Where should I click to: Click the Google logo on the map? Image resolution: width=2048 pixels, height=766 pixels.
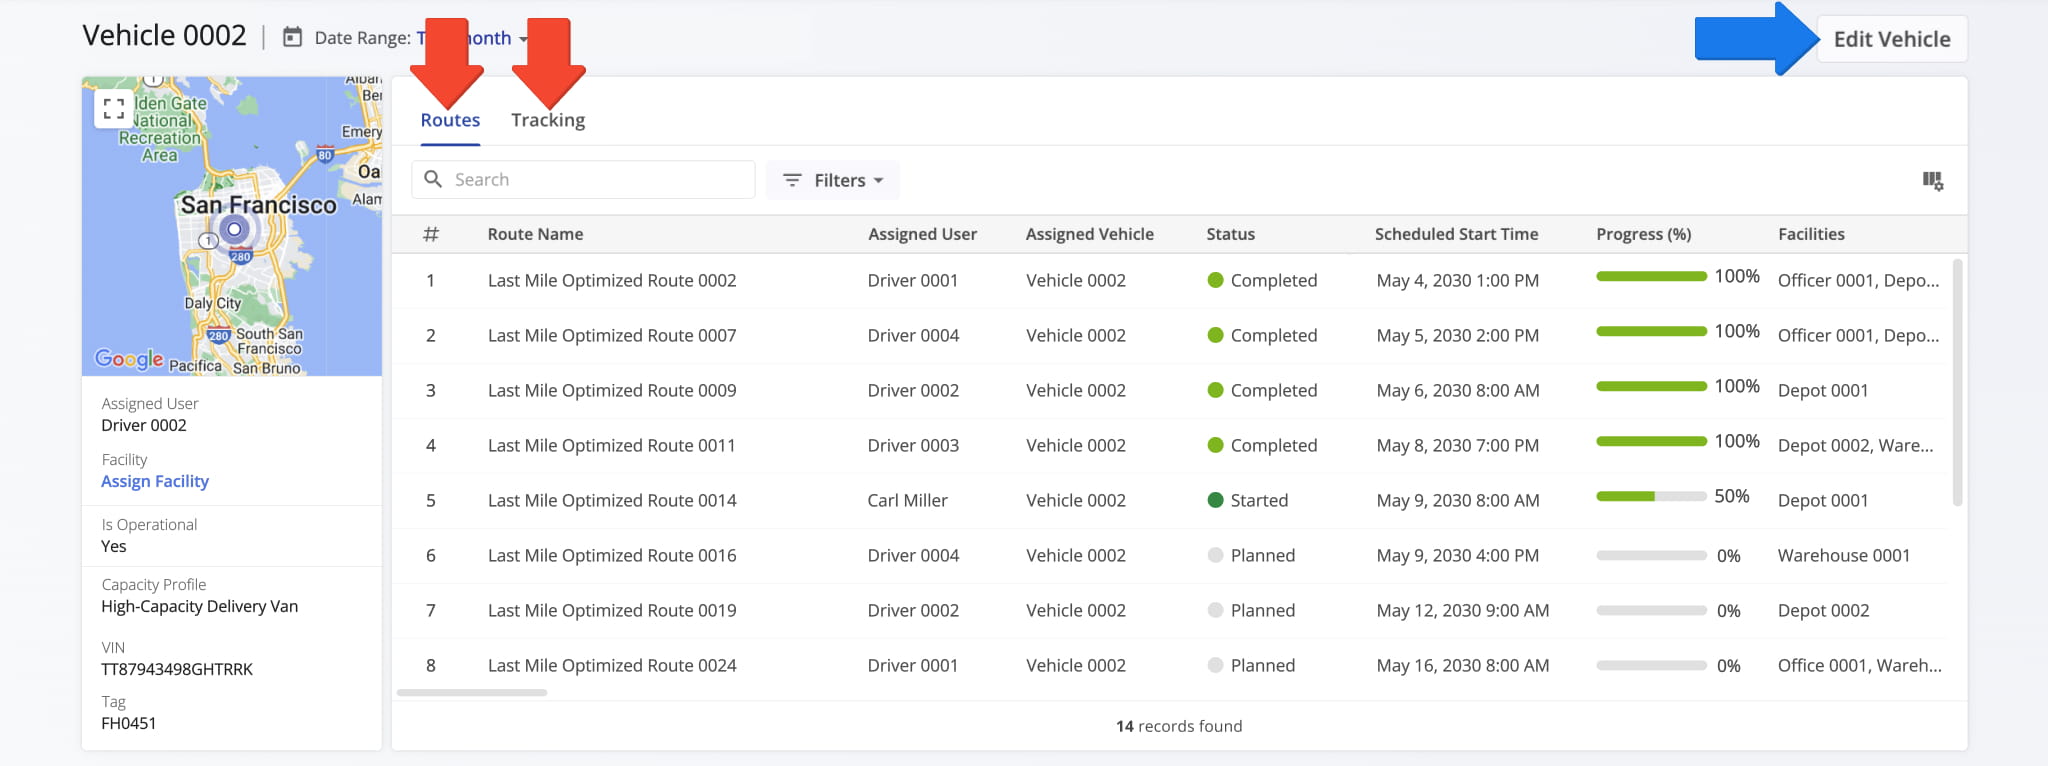pyautogui.click(x=129, y=359)
